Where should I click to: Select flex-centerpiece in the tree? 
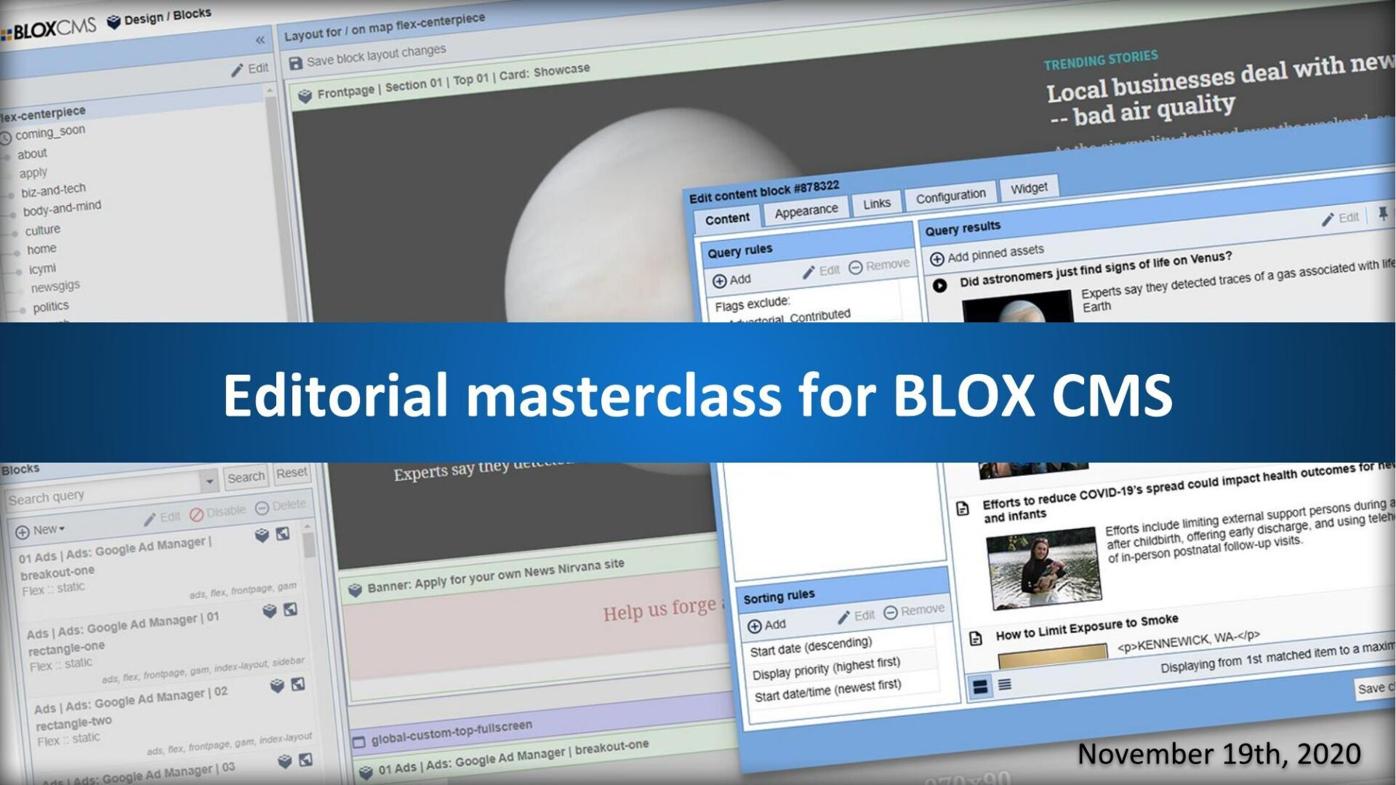click(43, 112)
